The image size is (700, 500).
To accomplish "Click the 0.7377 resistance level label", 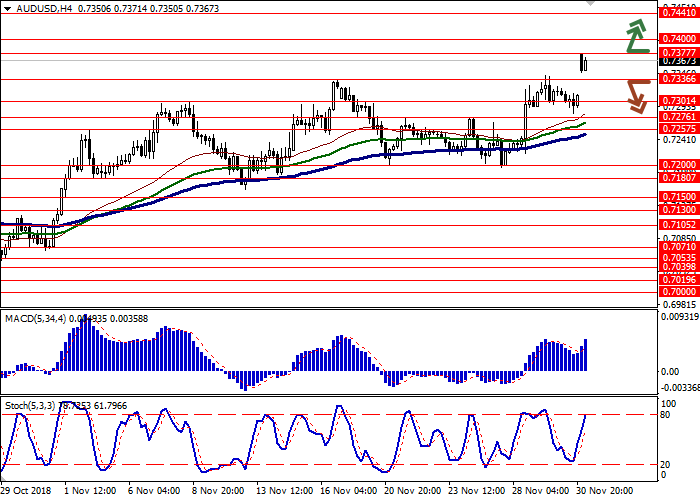I will (x=678, y=52).
